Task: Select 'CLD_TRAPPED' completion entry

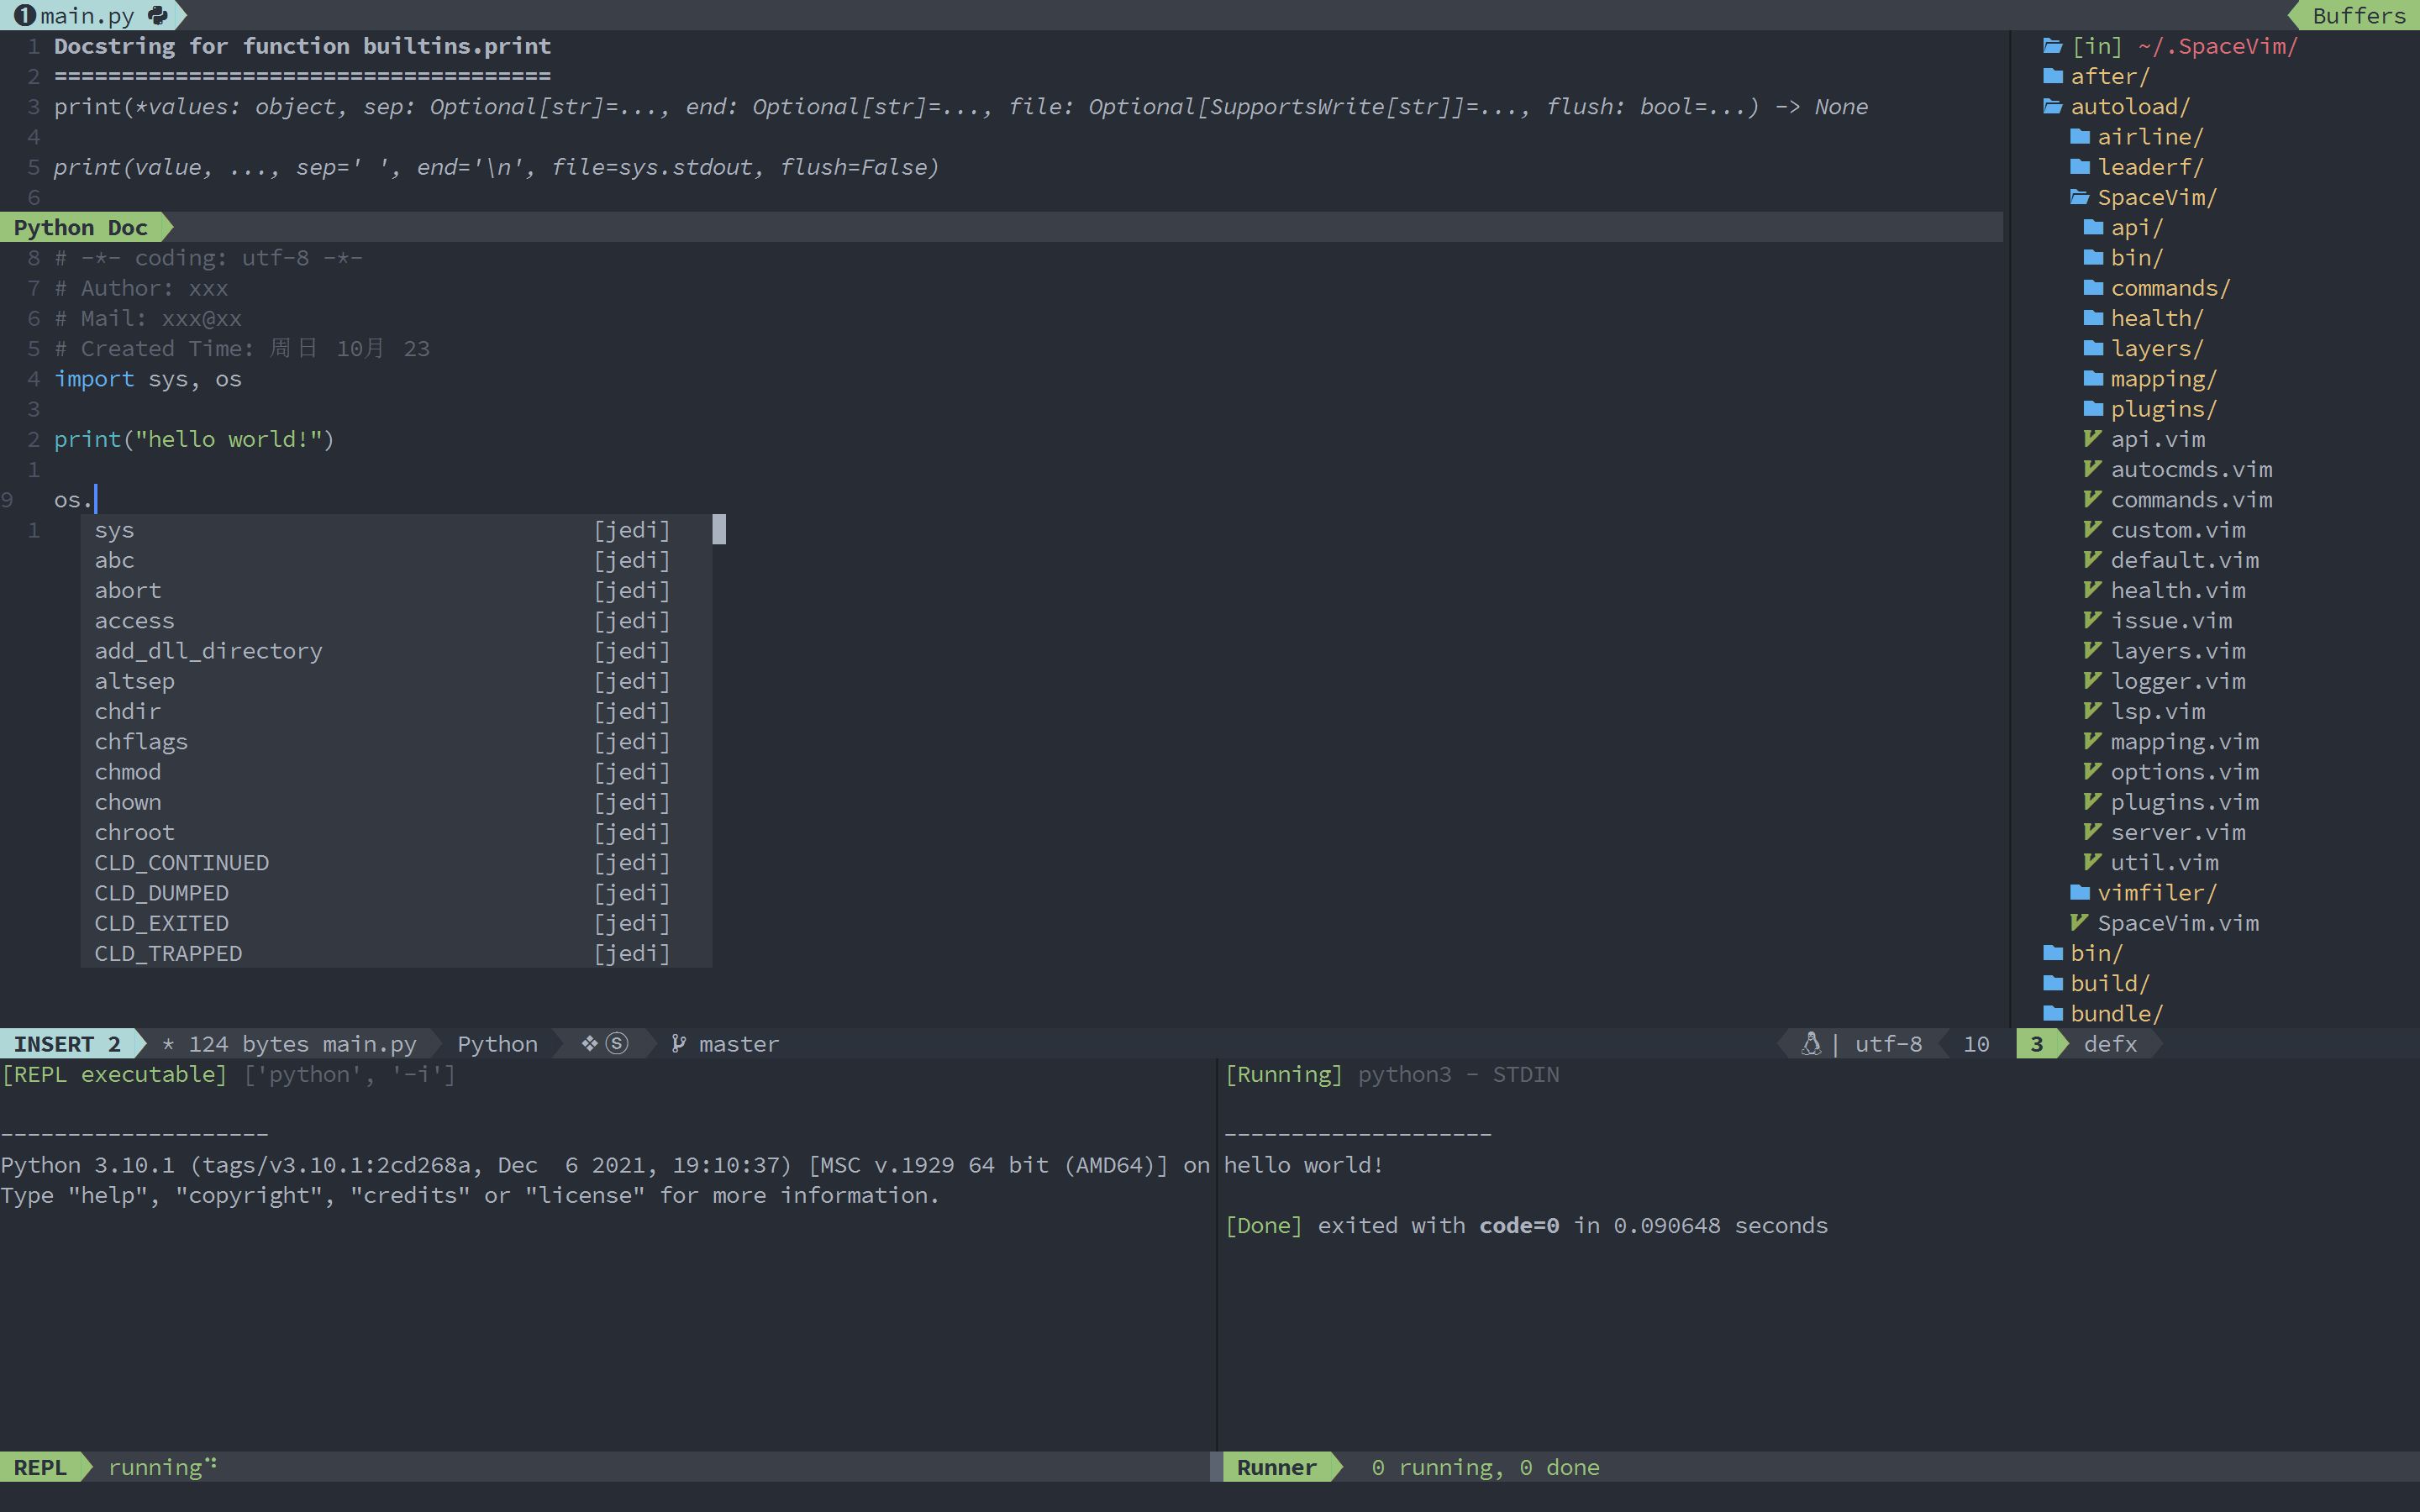Action: click(x=396, y=953)
